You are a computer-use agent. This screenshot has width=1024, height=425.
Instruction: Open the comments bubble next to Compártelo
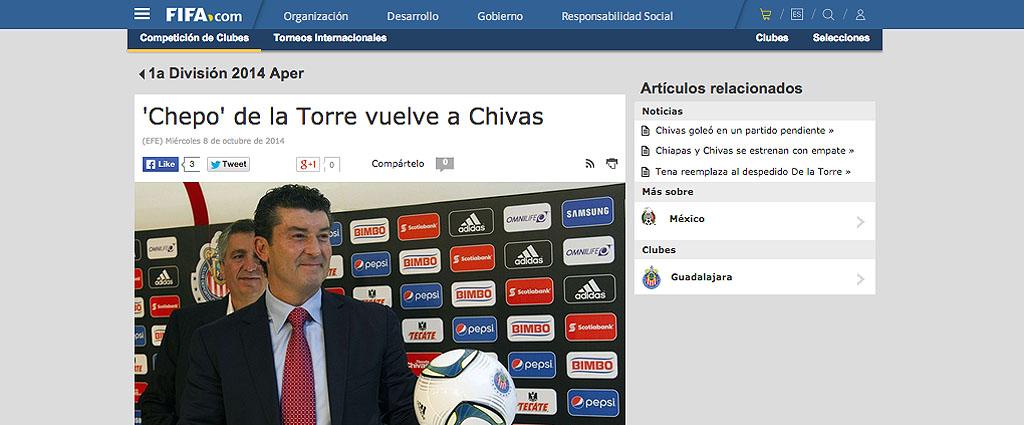tap(445, 164)
